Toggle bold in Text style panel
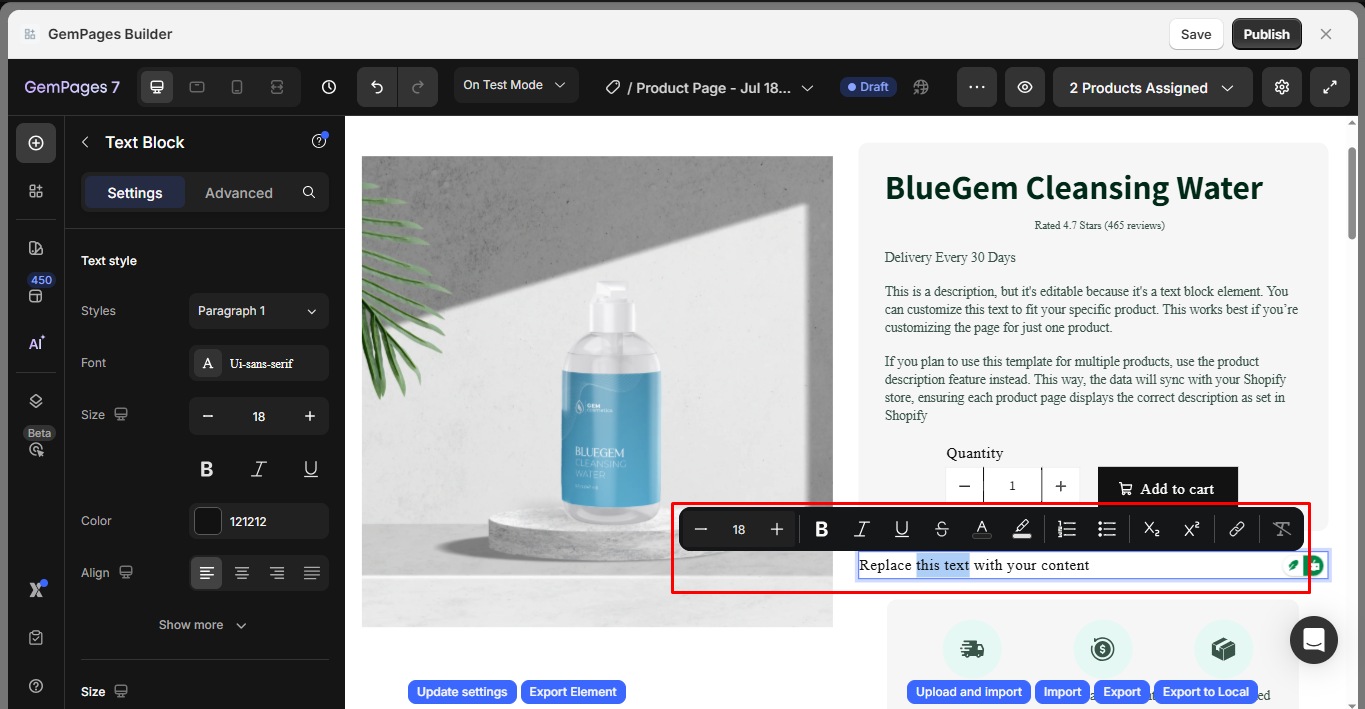Viewport: 1365px width, 709px height. tap(207, 469)
